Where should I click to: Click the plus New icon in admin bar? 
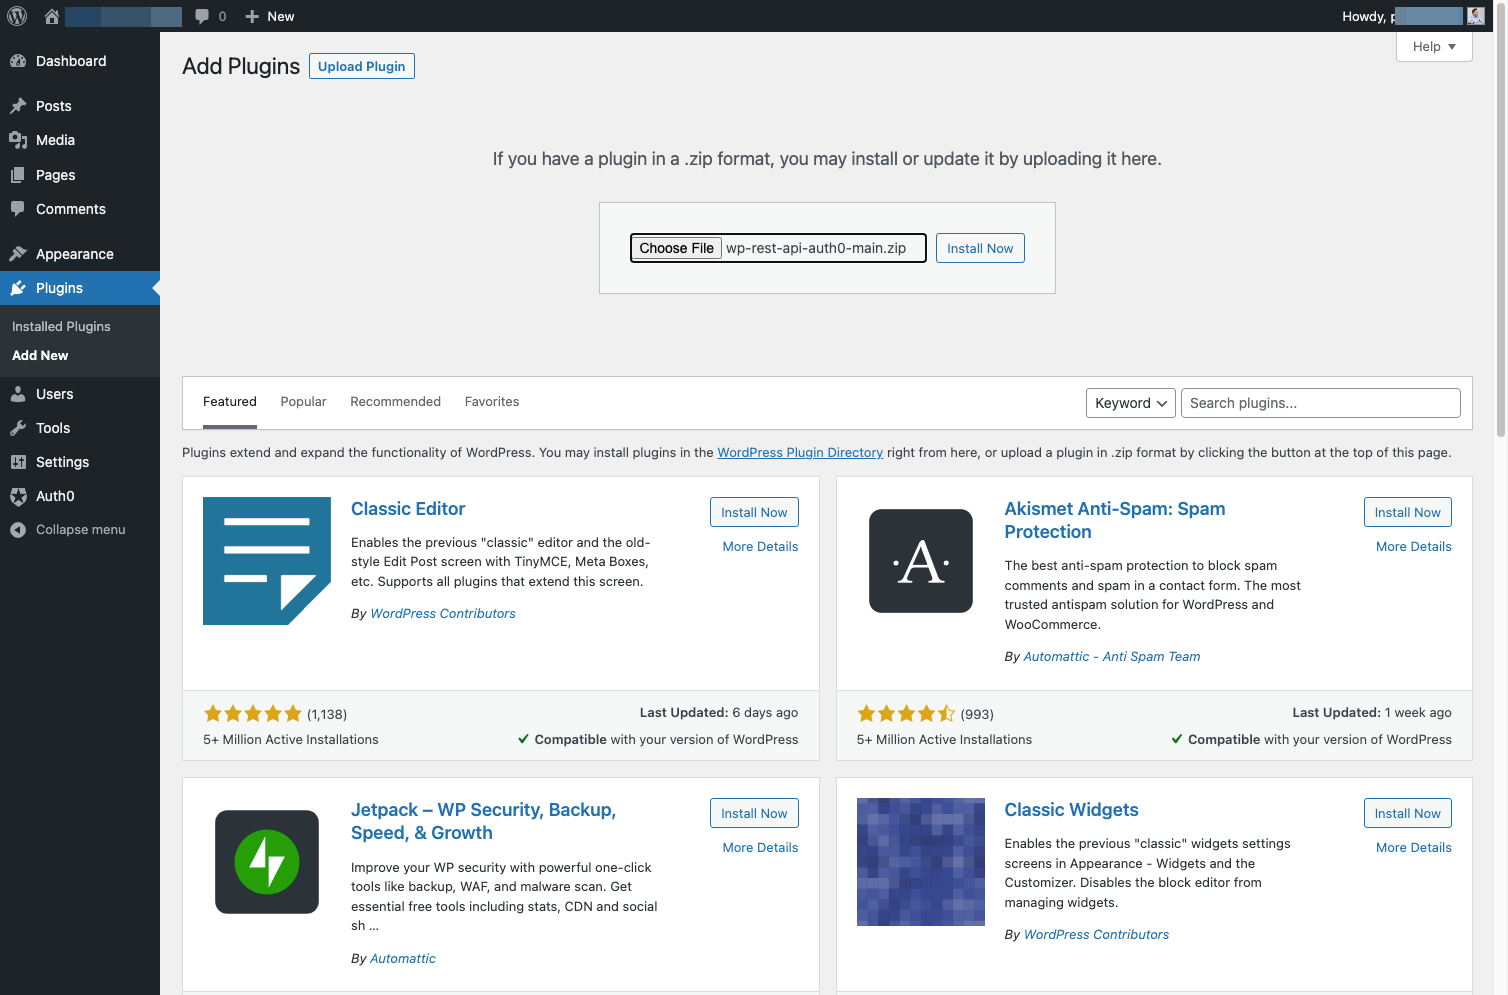252,16
